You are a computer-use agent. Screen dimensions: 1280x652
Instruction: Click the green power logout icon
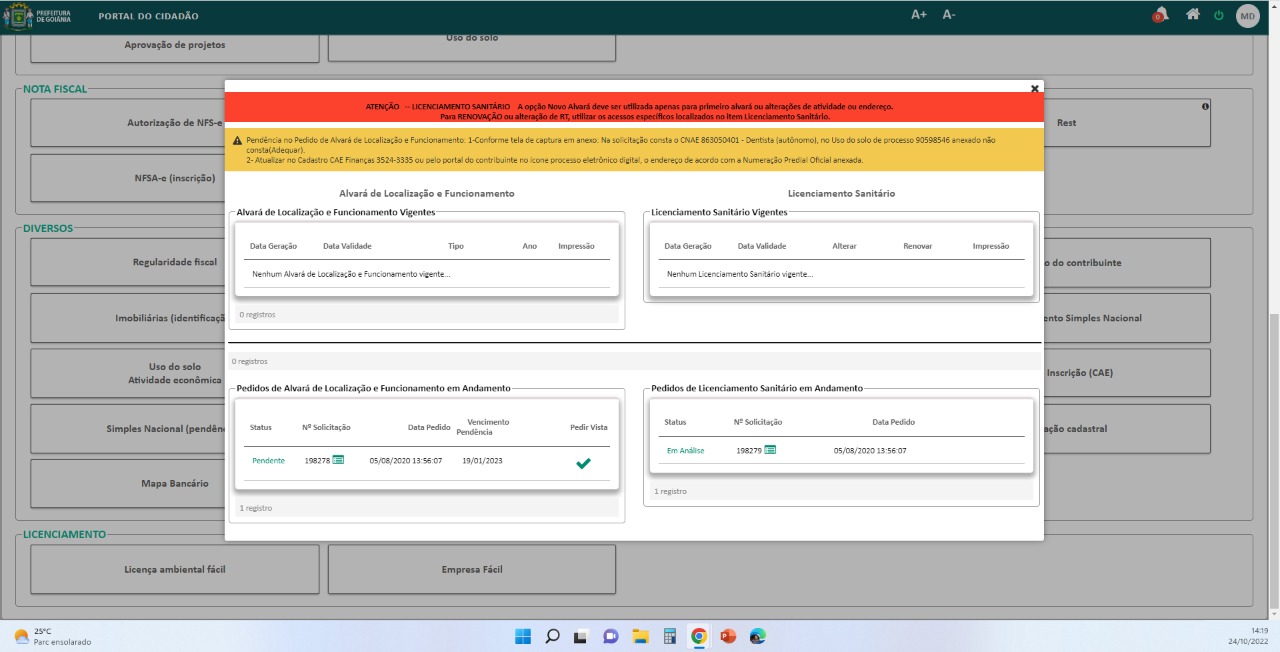point(1218,15)
